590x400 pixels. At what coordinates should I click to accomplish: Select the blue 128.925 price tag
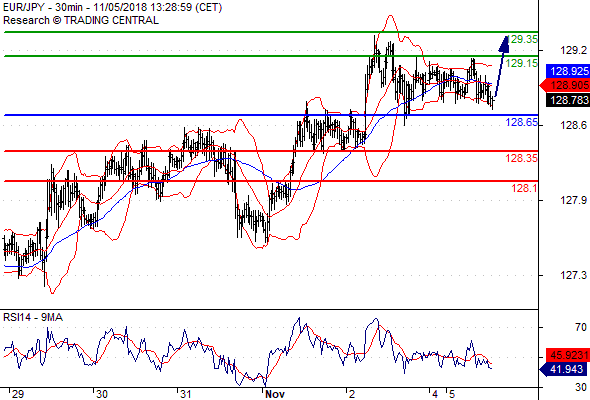click(568, 71)
